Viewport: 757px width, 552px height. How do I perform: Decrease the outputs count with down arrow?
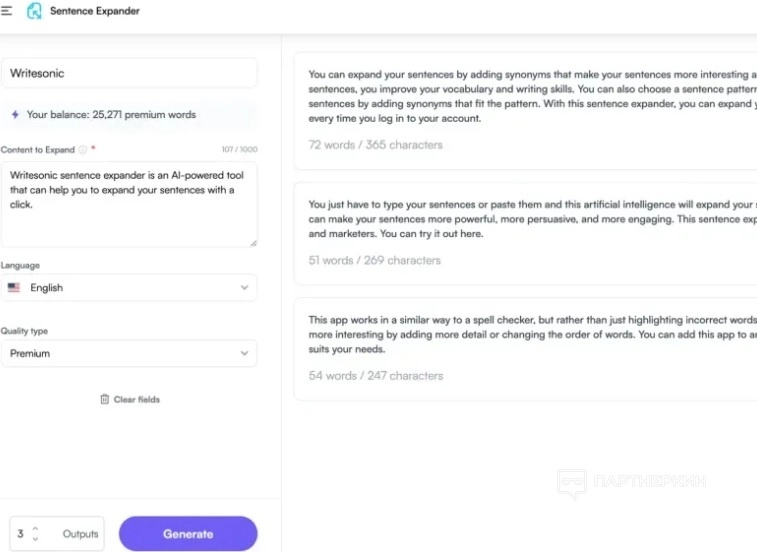point(35,539)
